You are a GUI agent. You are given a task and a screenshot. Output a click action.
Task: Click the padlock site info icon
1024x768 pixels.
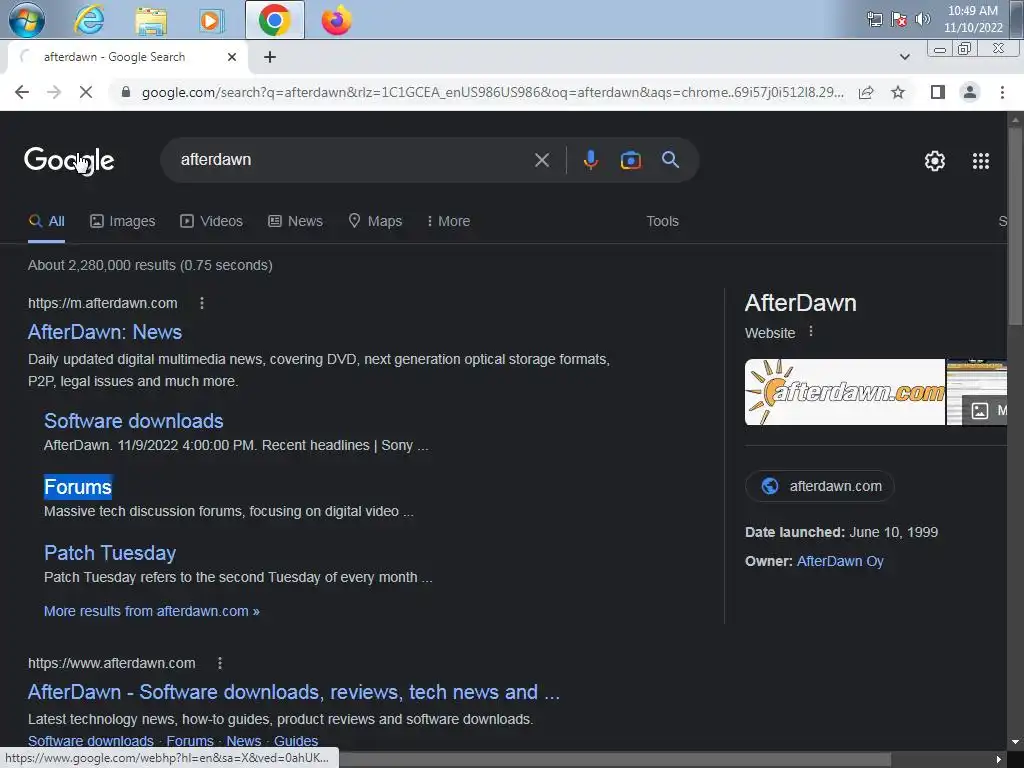(126, 92)
